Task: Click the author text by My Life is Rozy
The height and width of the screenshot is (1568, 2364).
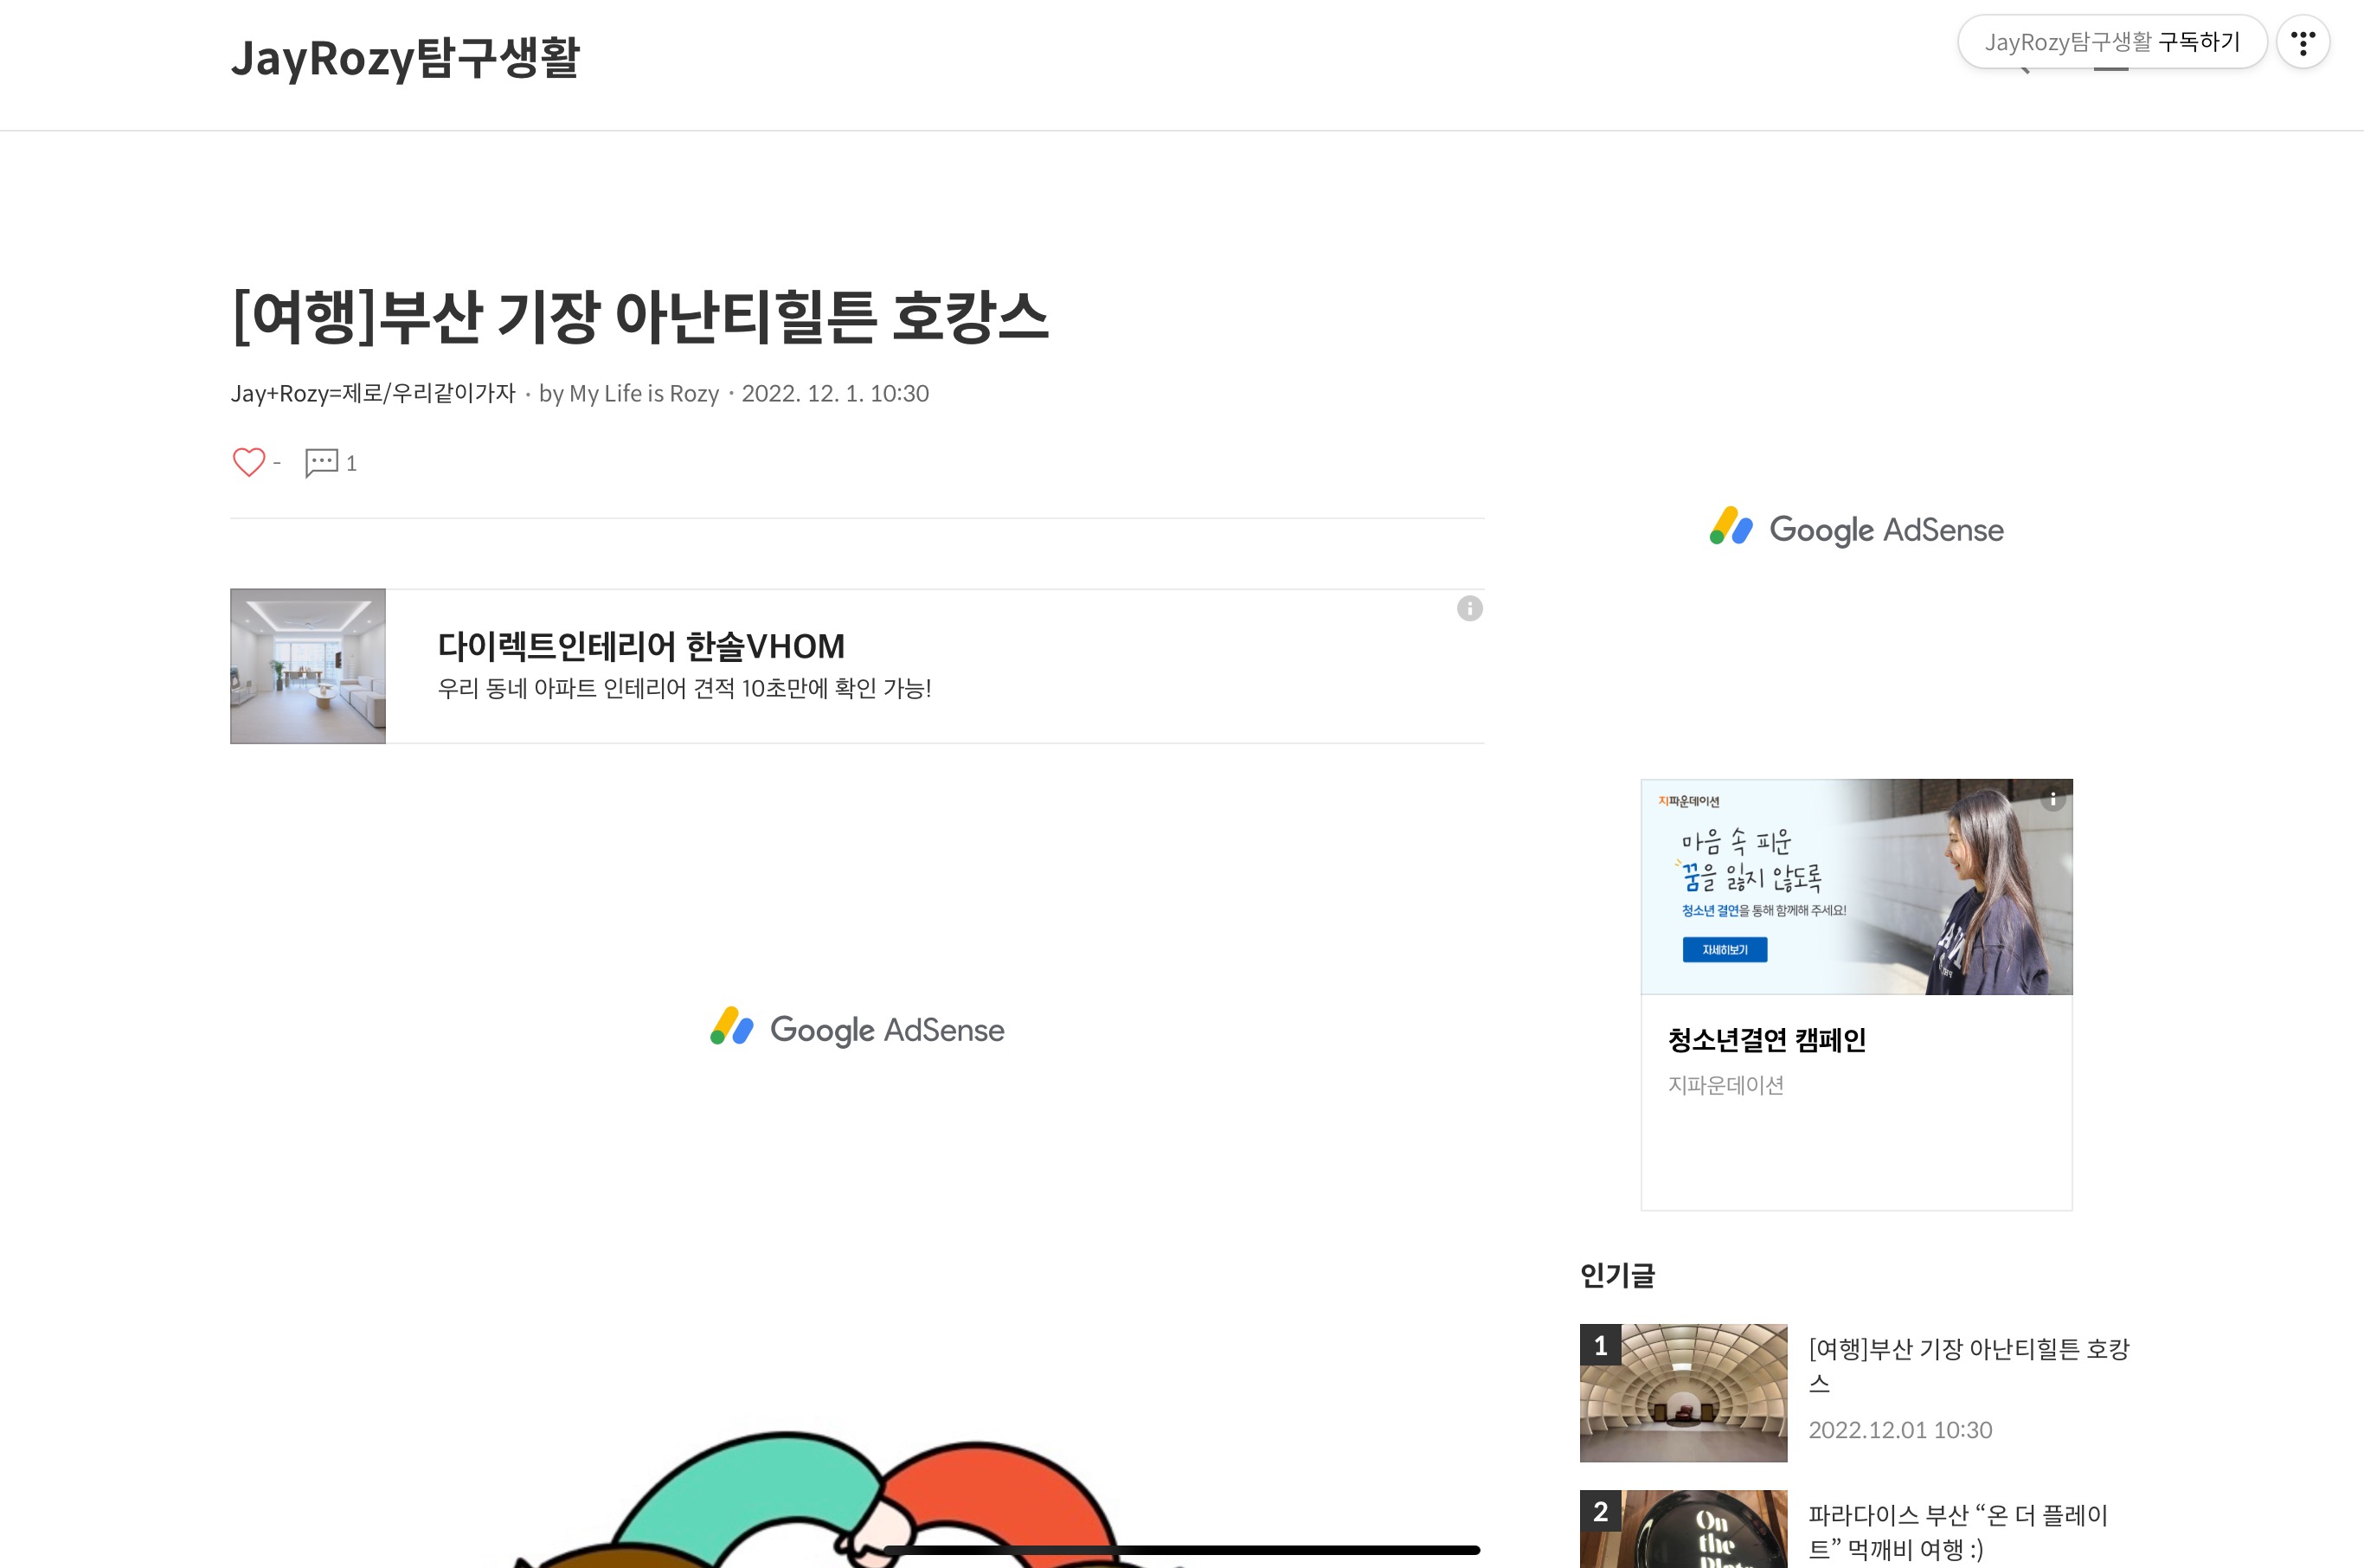Action: click(629, 393)
